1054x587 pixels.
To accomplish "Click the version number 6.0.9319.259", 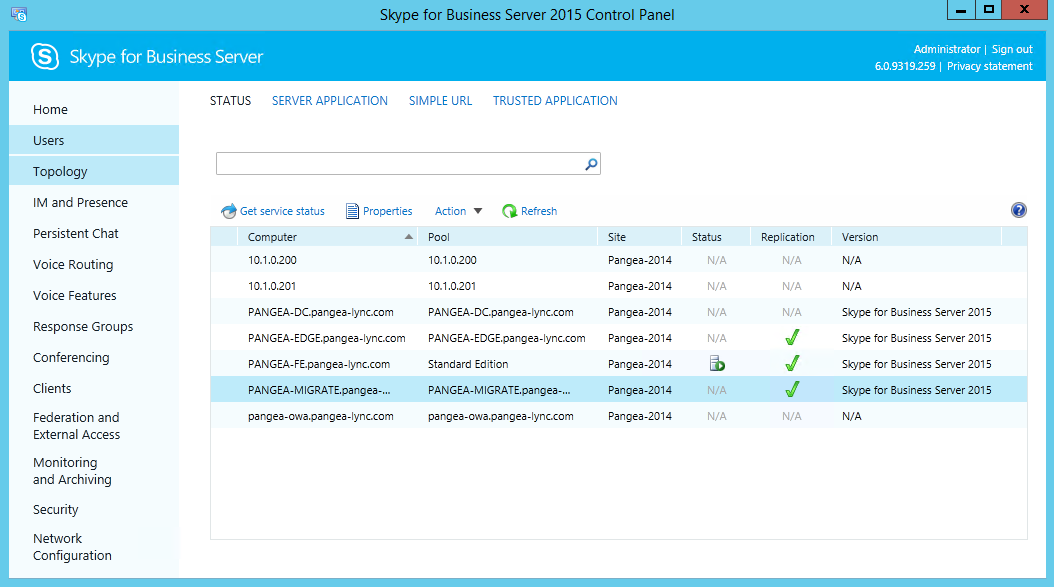I will tap(905, 66).
